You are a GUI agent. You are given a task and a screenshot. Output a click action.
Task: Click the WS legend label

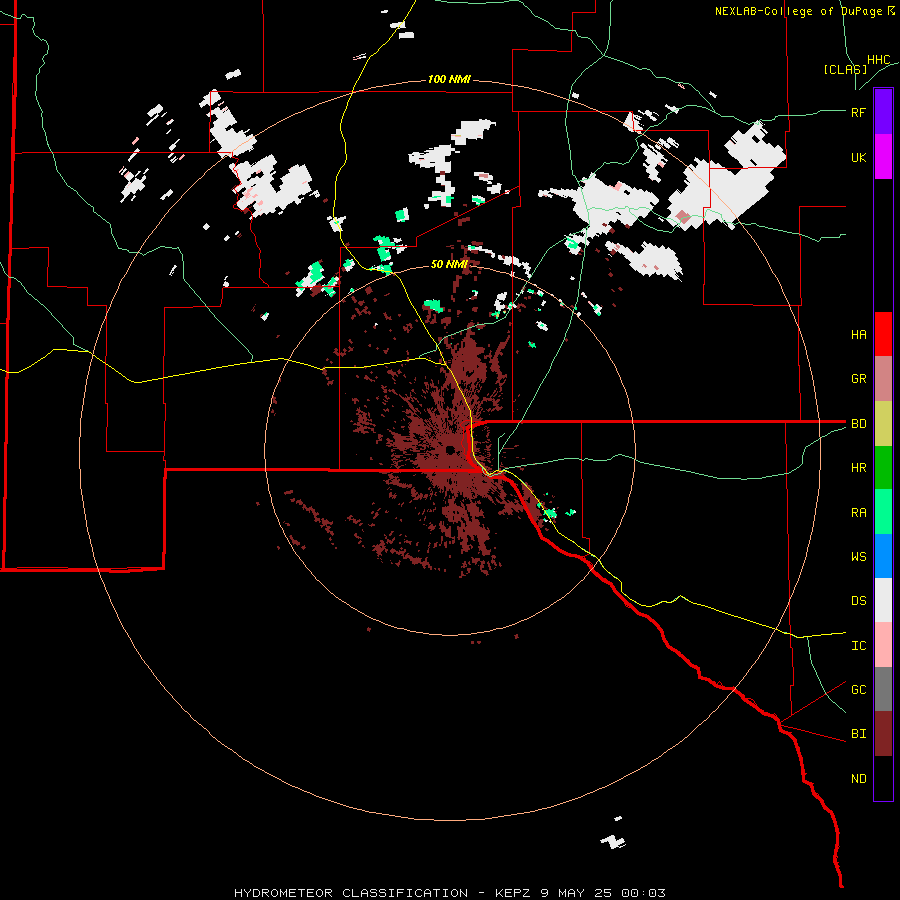(858, 557)
